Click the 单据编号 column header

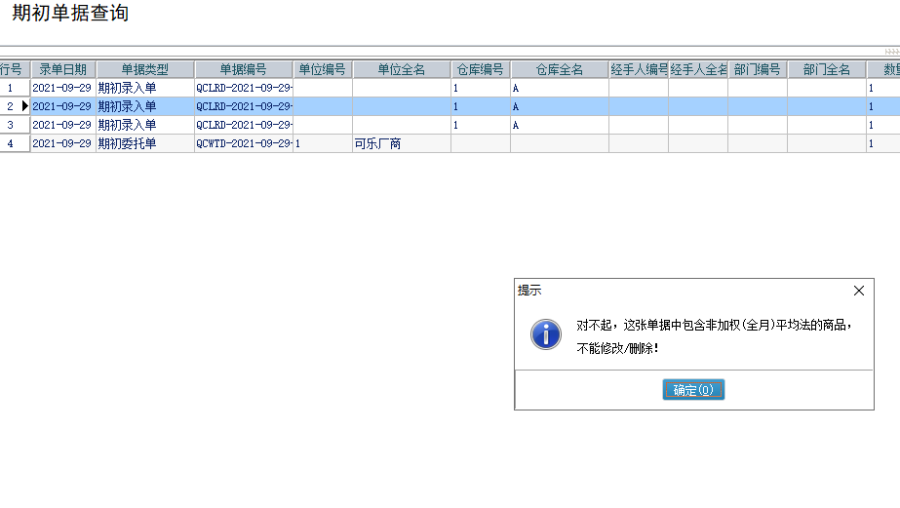[243, 70]
